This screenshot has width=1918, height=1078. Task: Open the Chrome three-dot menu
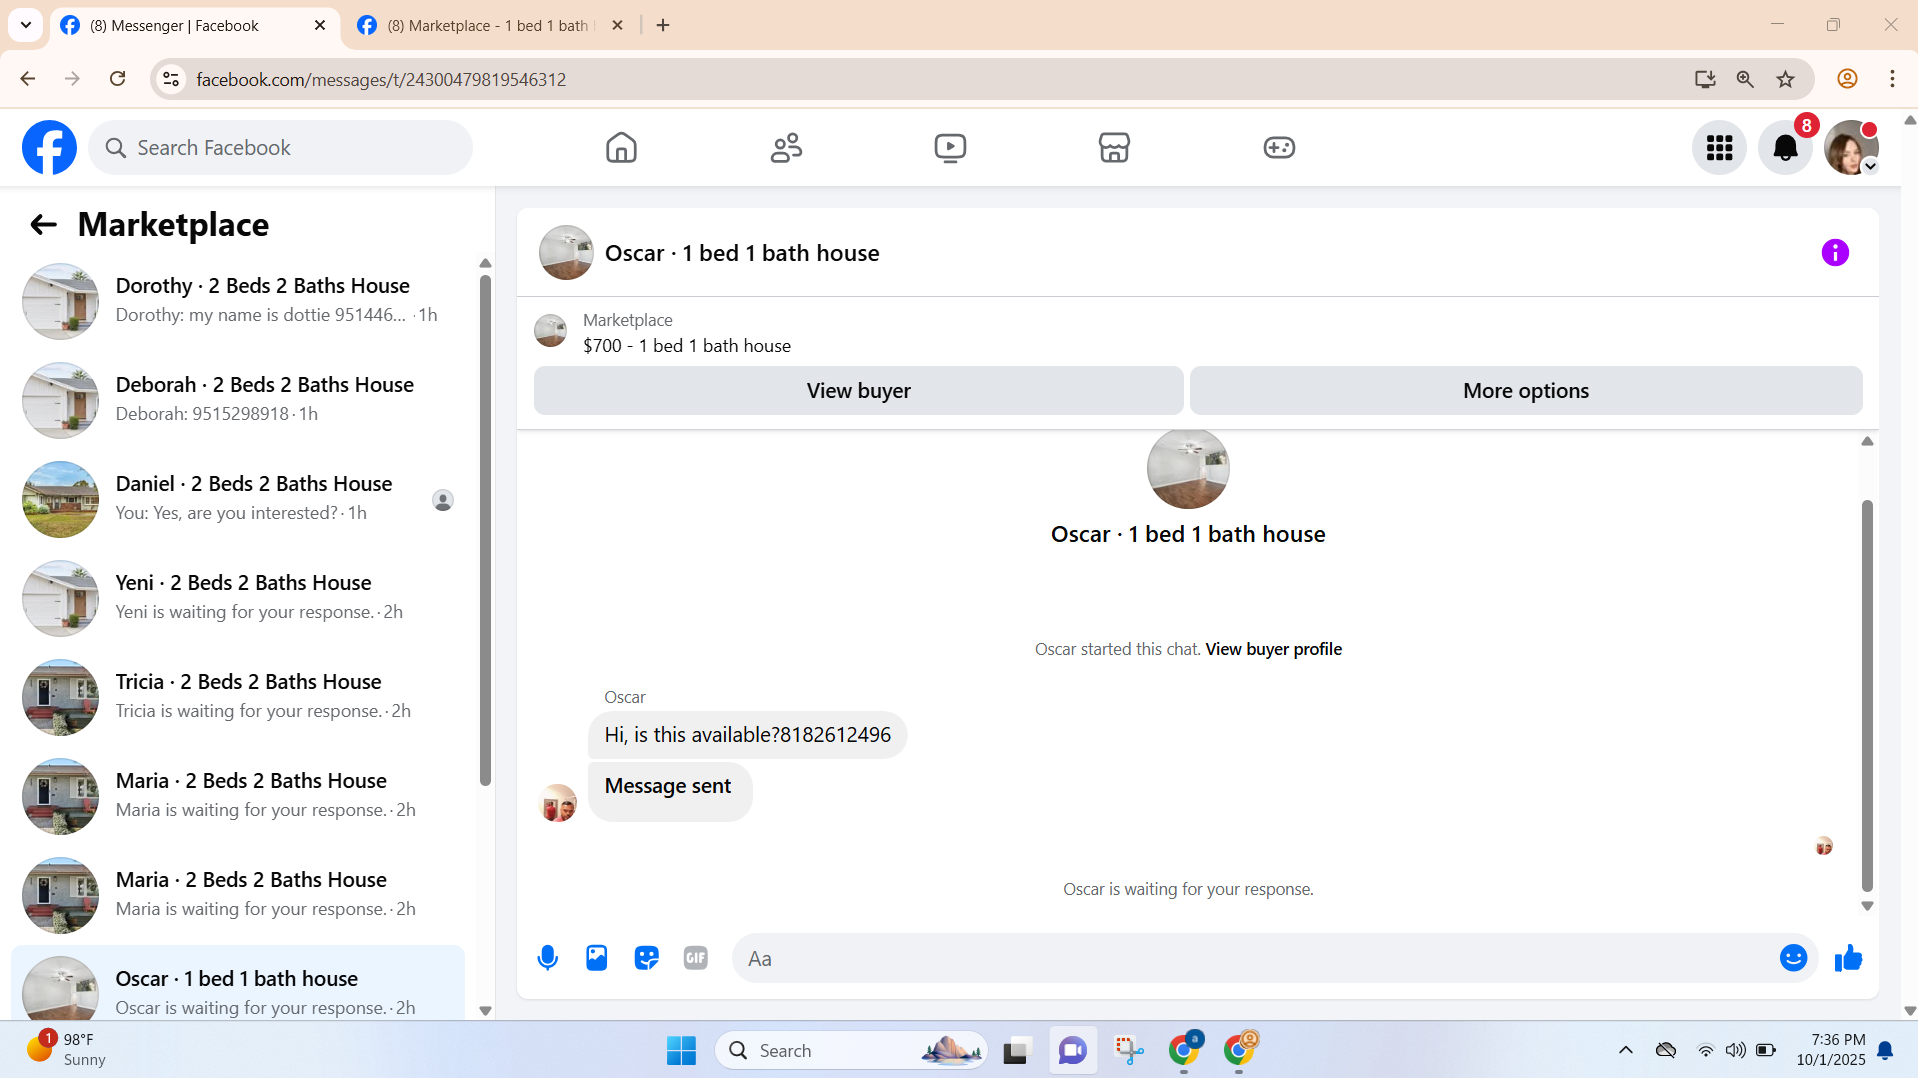(x=1892, y=79)
